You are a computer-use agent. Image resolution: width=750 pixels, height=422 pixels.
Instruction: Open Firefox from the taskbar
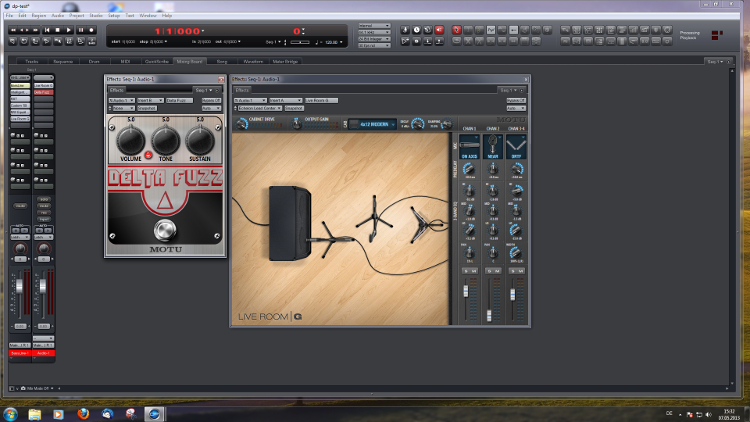point(83,414)
